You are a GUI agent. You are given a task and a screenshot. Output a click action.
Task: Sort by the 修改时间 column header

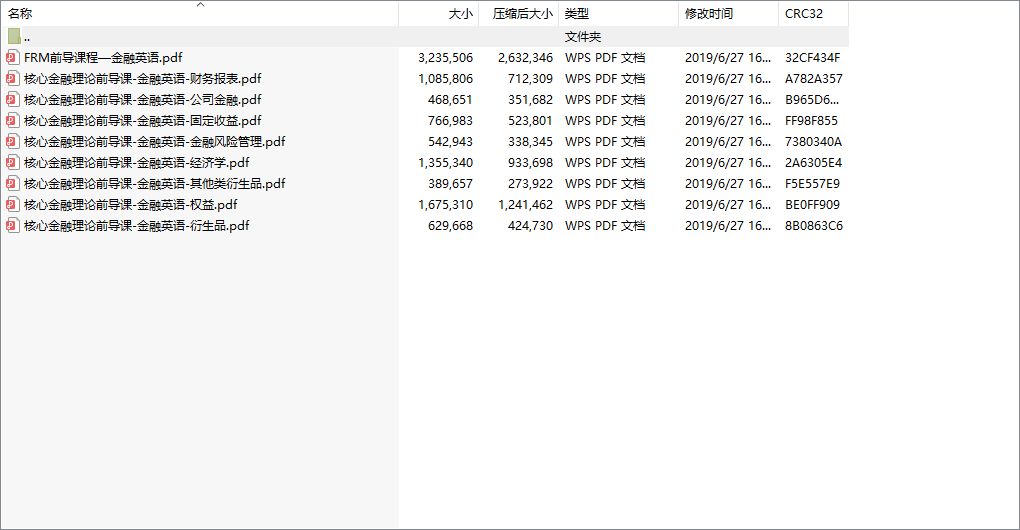pyautogui.click(x=709, y=14)
